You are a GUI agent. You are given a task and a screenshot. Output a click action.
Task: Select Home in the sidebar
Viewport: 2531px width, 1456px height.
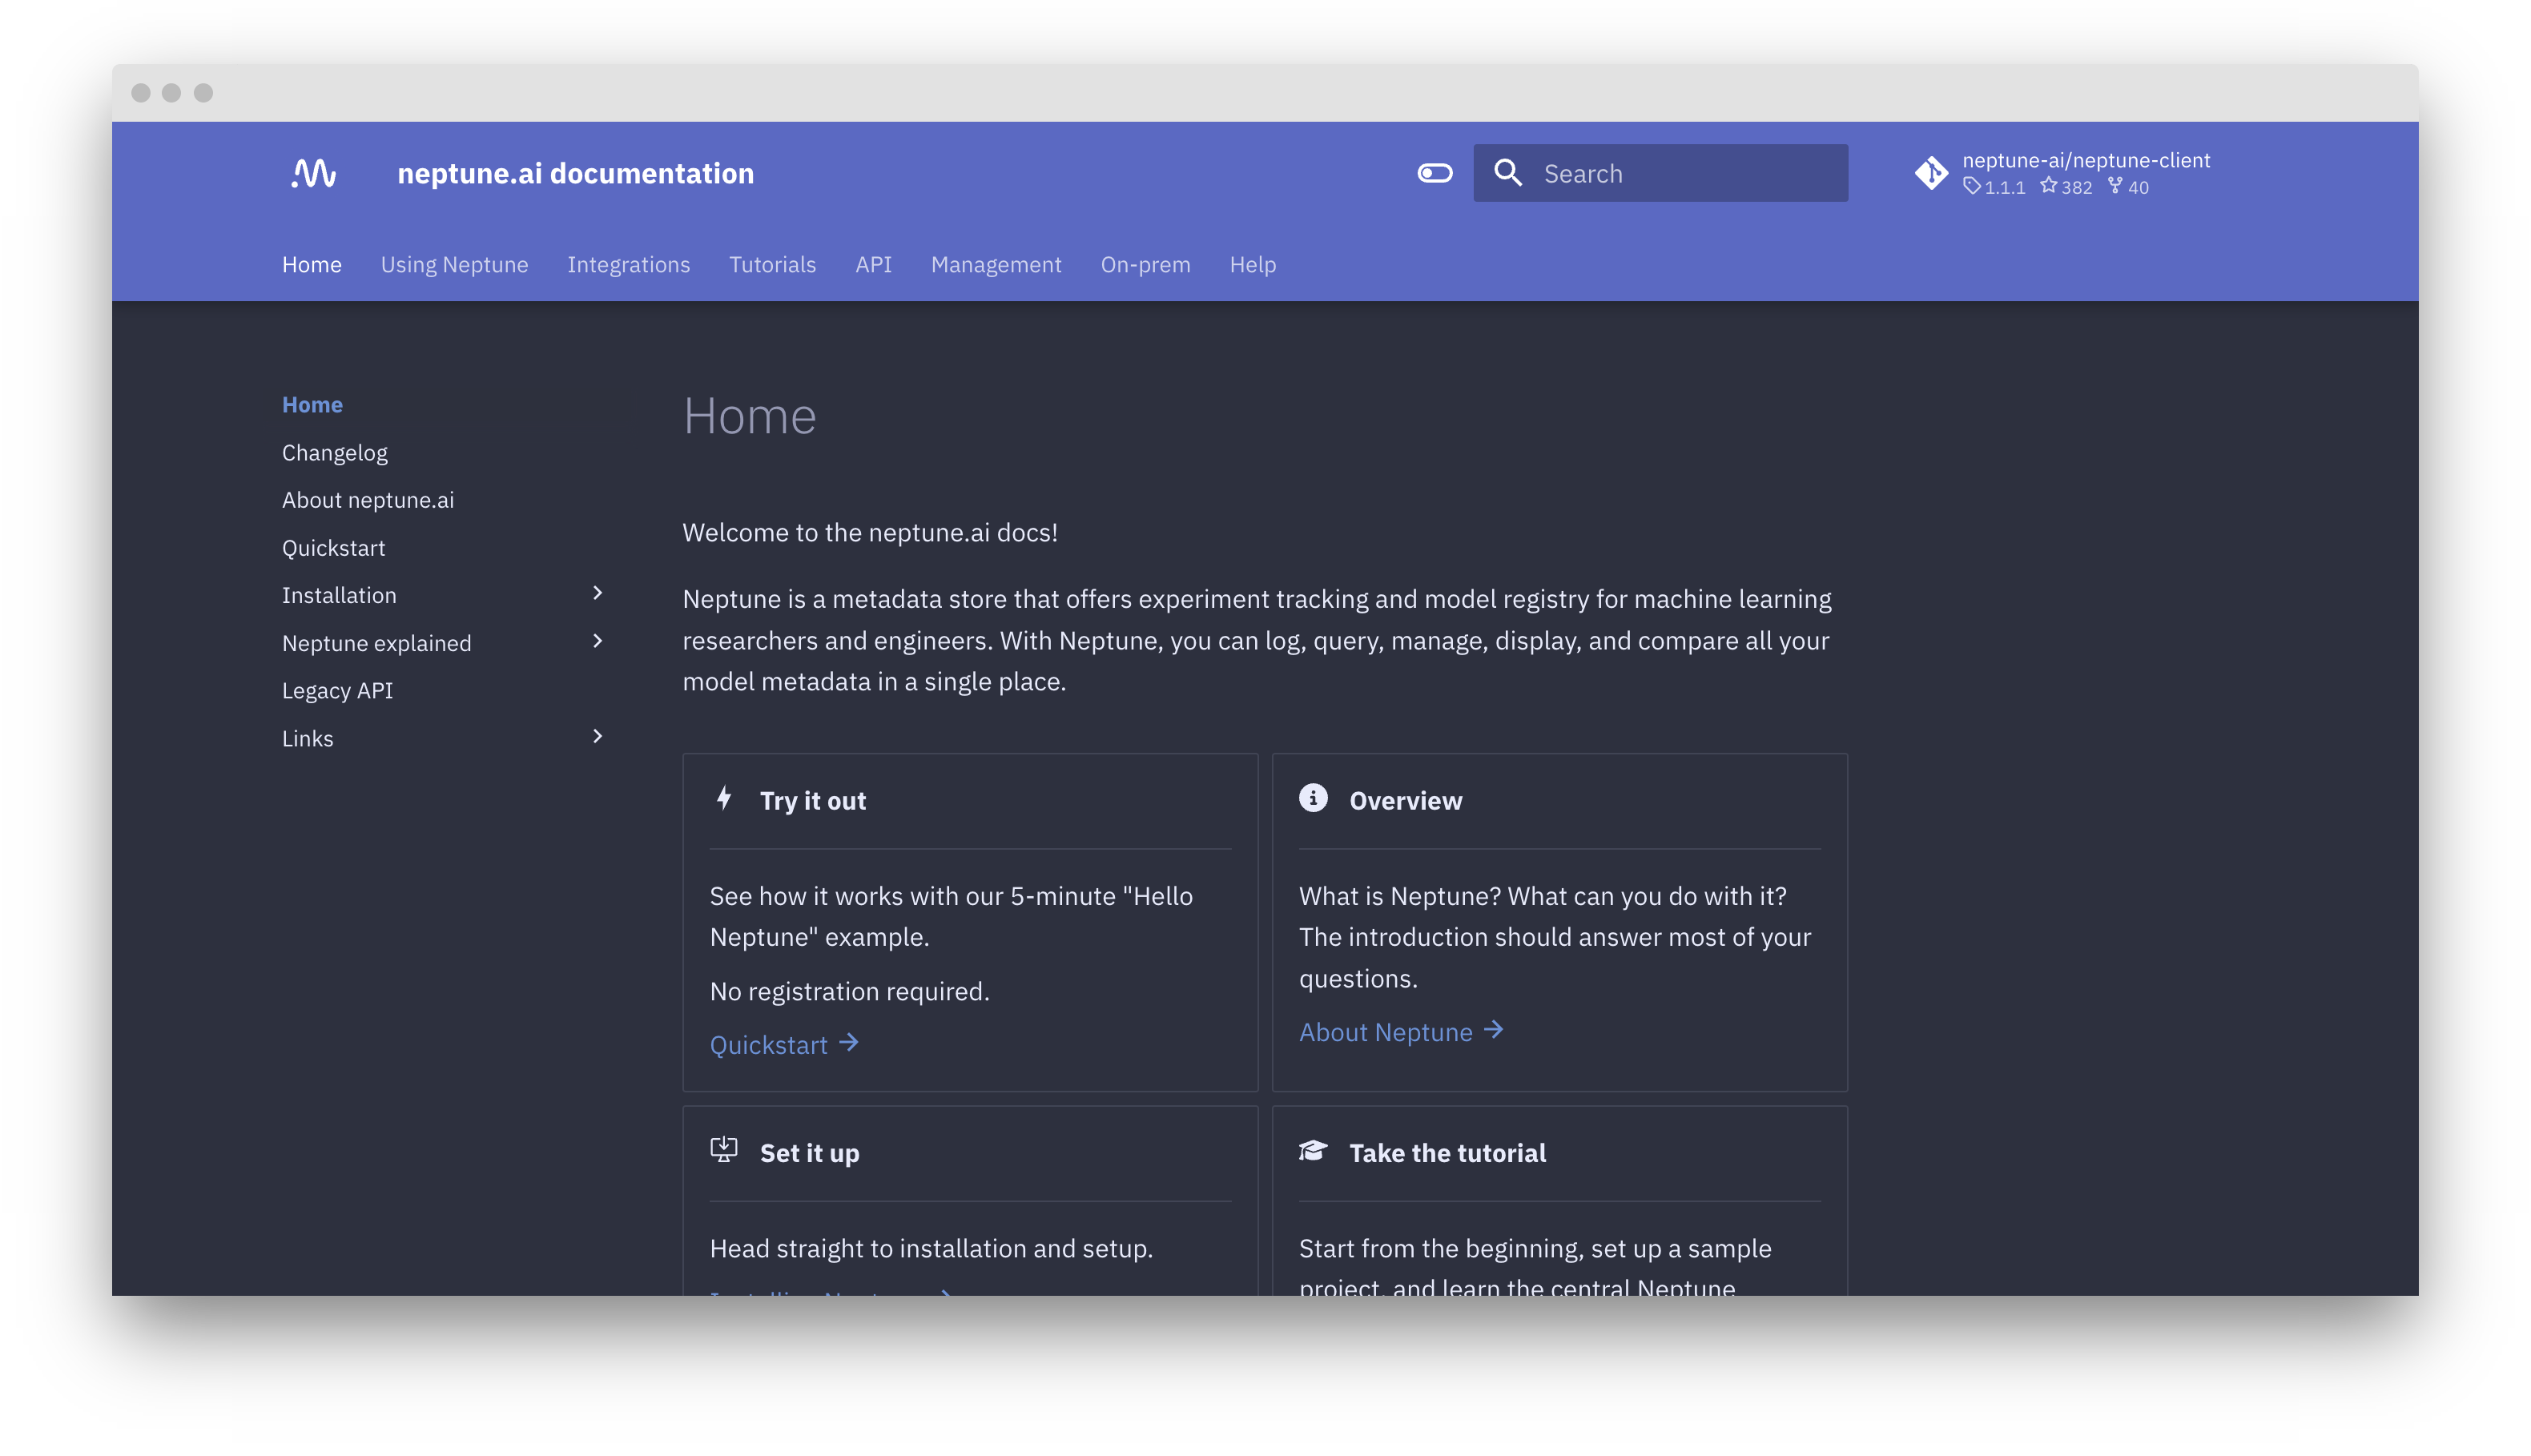312,405
